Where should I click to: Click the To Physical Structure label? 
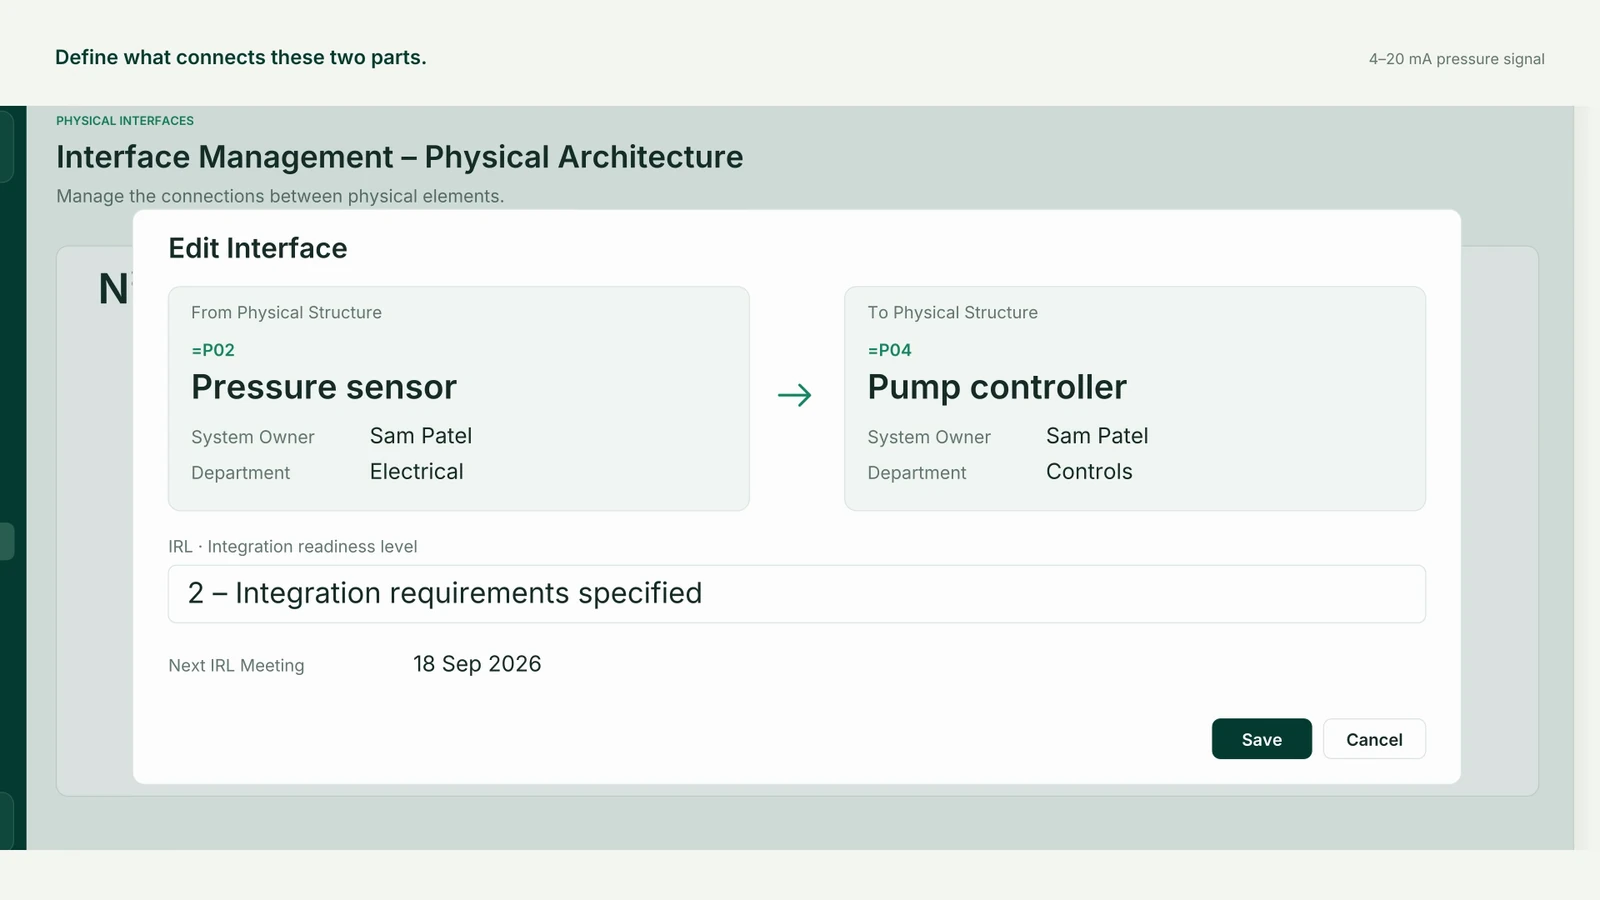(952, 313)
